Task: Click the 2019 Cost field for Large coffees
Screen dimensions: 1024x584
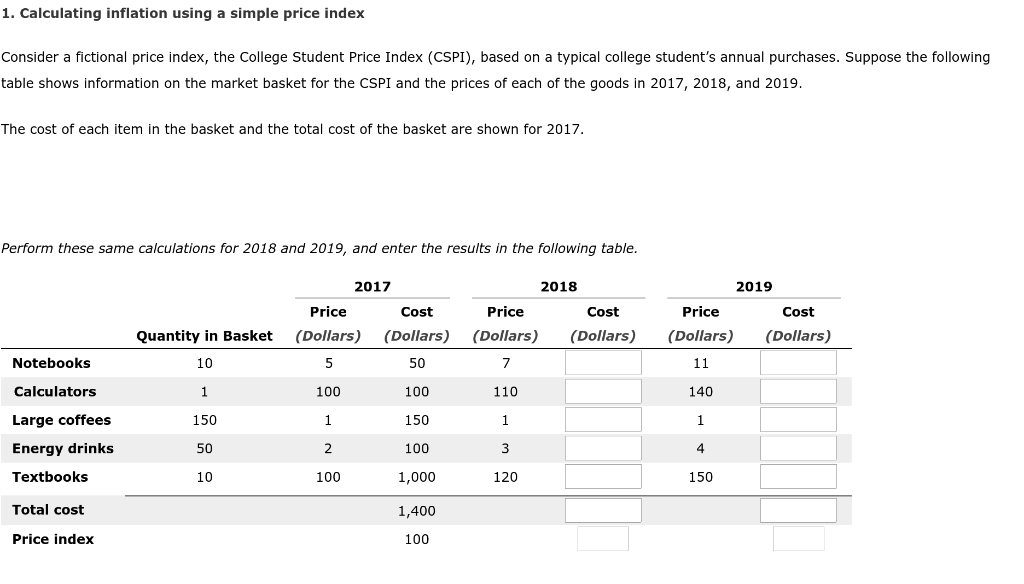Action: click(797, 419)
